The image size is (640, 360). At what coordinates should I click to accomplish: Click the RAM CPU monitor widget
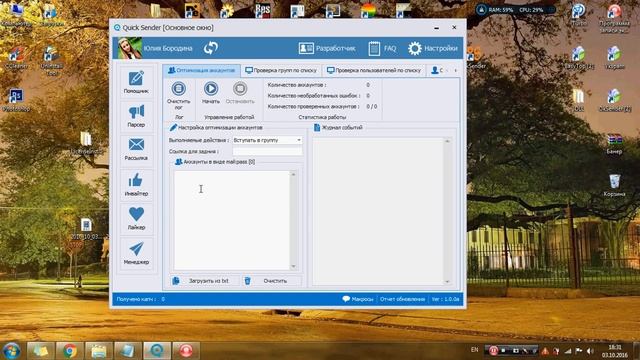(515, 9)
